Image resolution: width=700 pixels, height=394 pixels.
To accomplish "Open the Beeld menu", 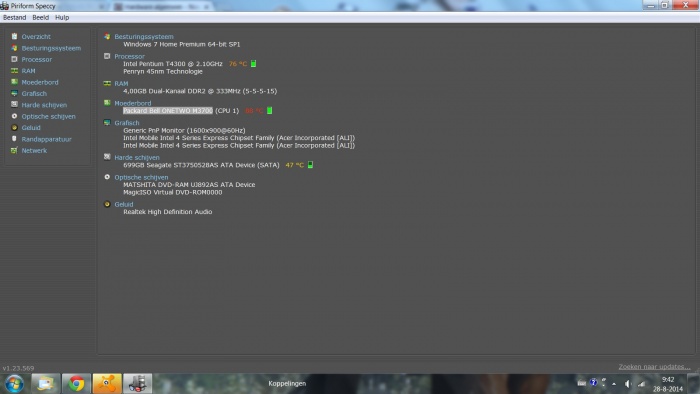I will pyautogui.click(x=41, y=17).
